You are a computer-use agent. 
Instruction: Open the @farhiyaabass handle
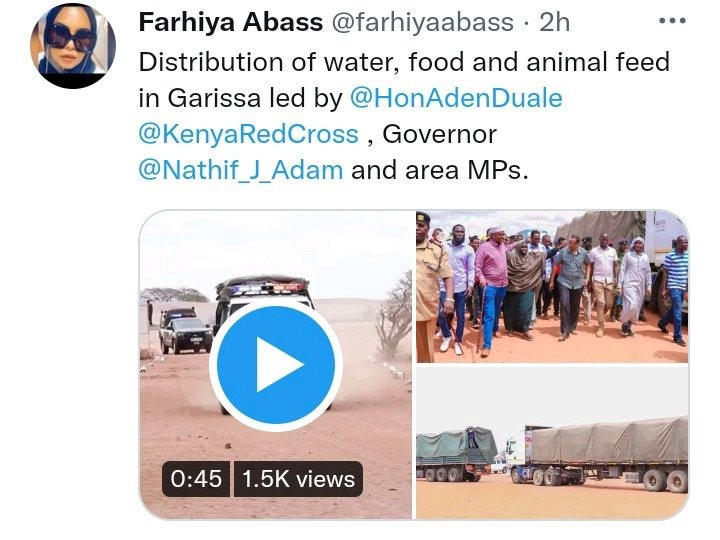click(x=422, y=22)
